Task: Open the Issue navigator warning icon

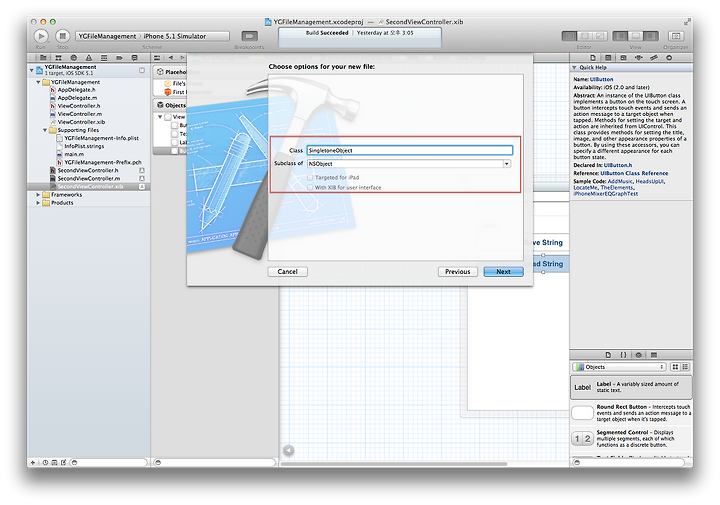Action: coord(89,58)
